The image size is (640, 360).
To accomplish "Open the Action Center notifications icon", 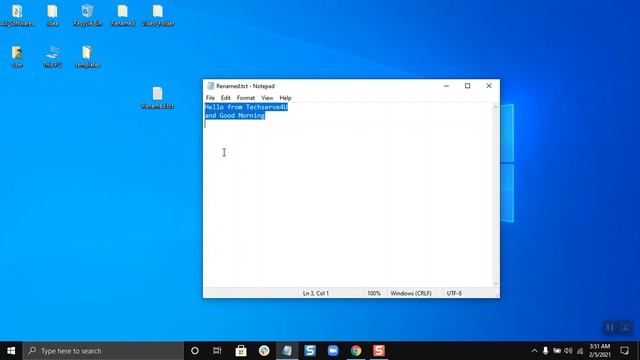I will tap(624, 351).
